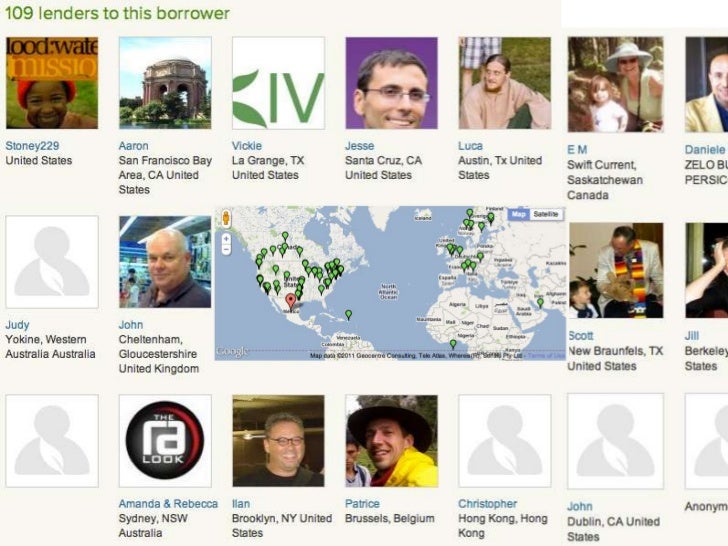Screen dimensions: 728x546
Task: Switch map to Map view
Action: [x=519, y=214]
